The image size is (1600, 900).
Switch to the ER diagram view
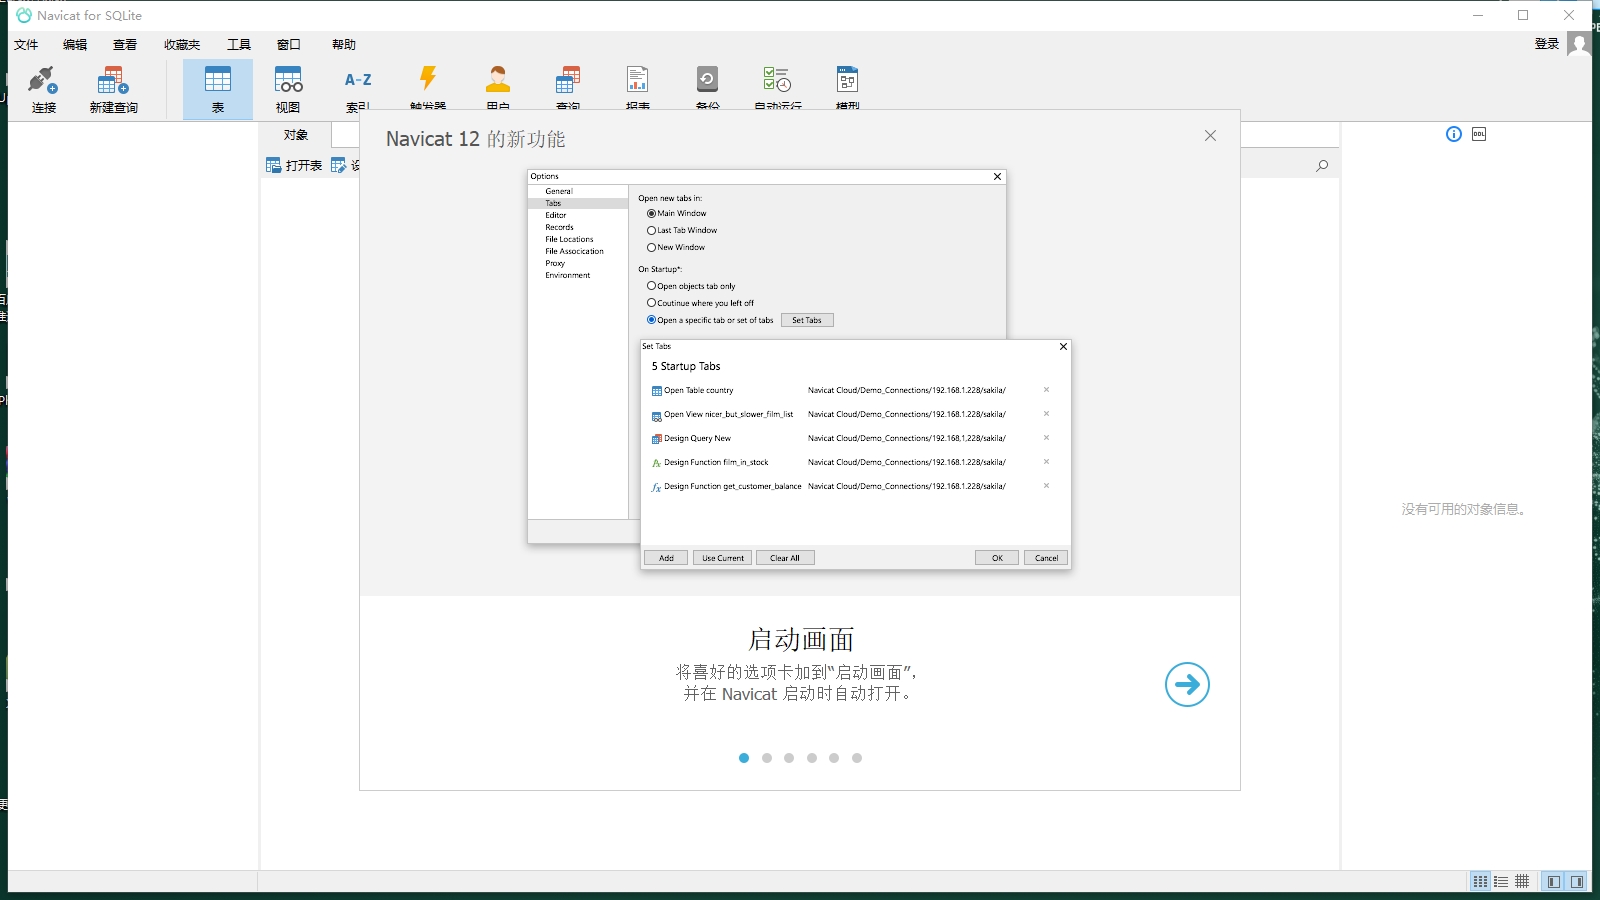pyautogui.click(x=1522, y=881)
